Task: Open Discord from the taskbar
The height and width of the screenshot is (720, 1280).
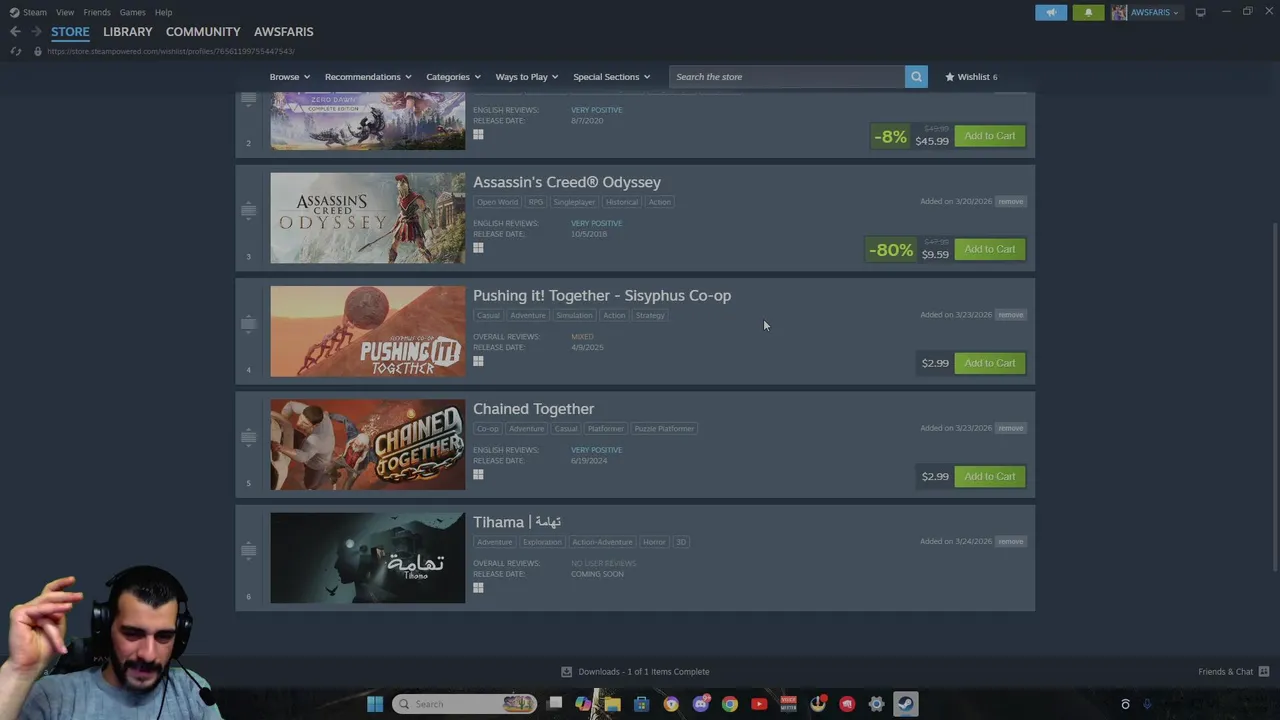Action: pyautogui.click(x=701, y=704)
